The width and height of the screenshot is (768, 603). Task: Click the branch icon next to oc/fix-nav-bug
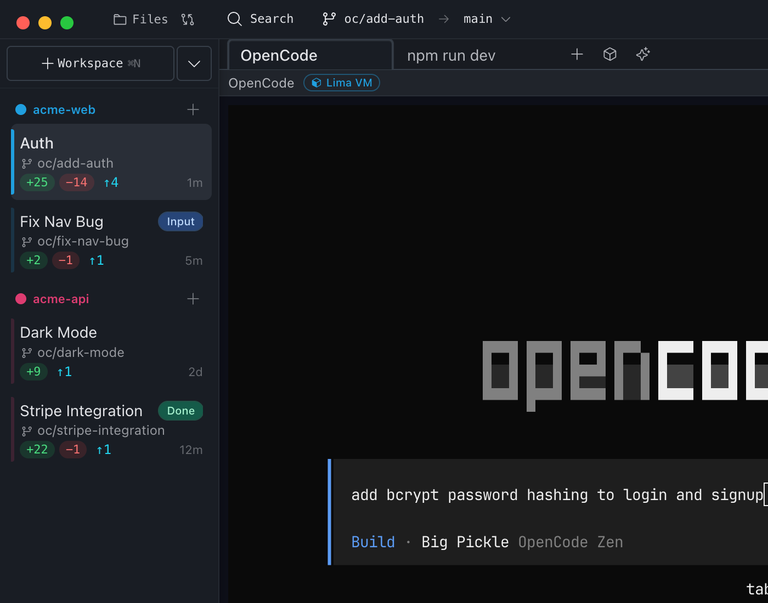click(27, 241)
